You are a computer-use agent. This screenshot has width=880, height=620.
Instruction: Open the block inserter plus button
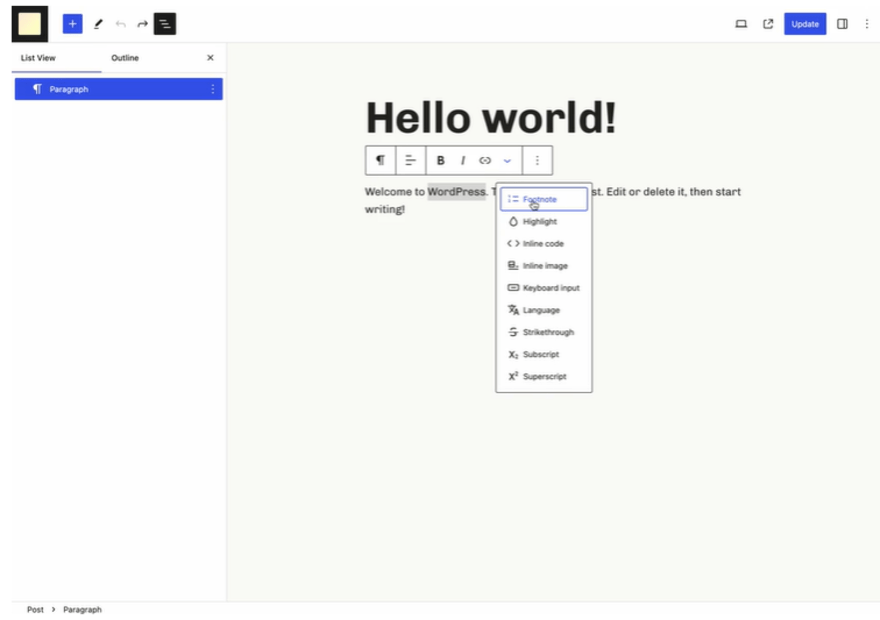[x=72, y=24]
